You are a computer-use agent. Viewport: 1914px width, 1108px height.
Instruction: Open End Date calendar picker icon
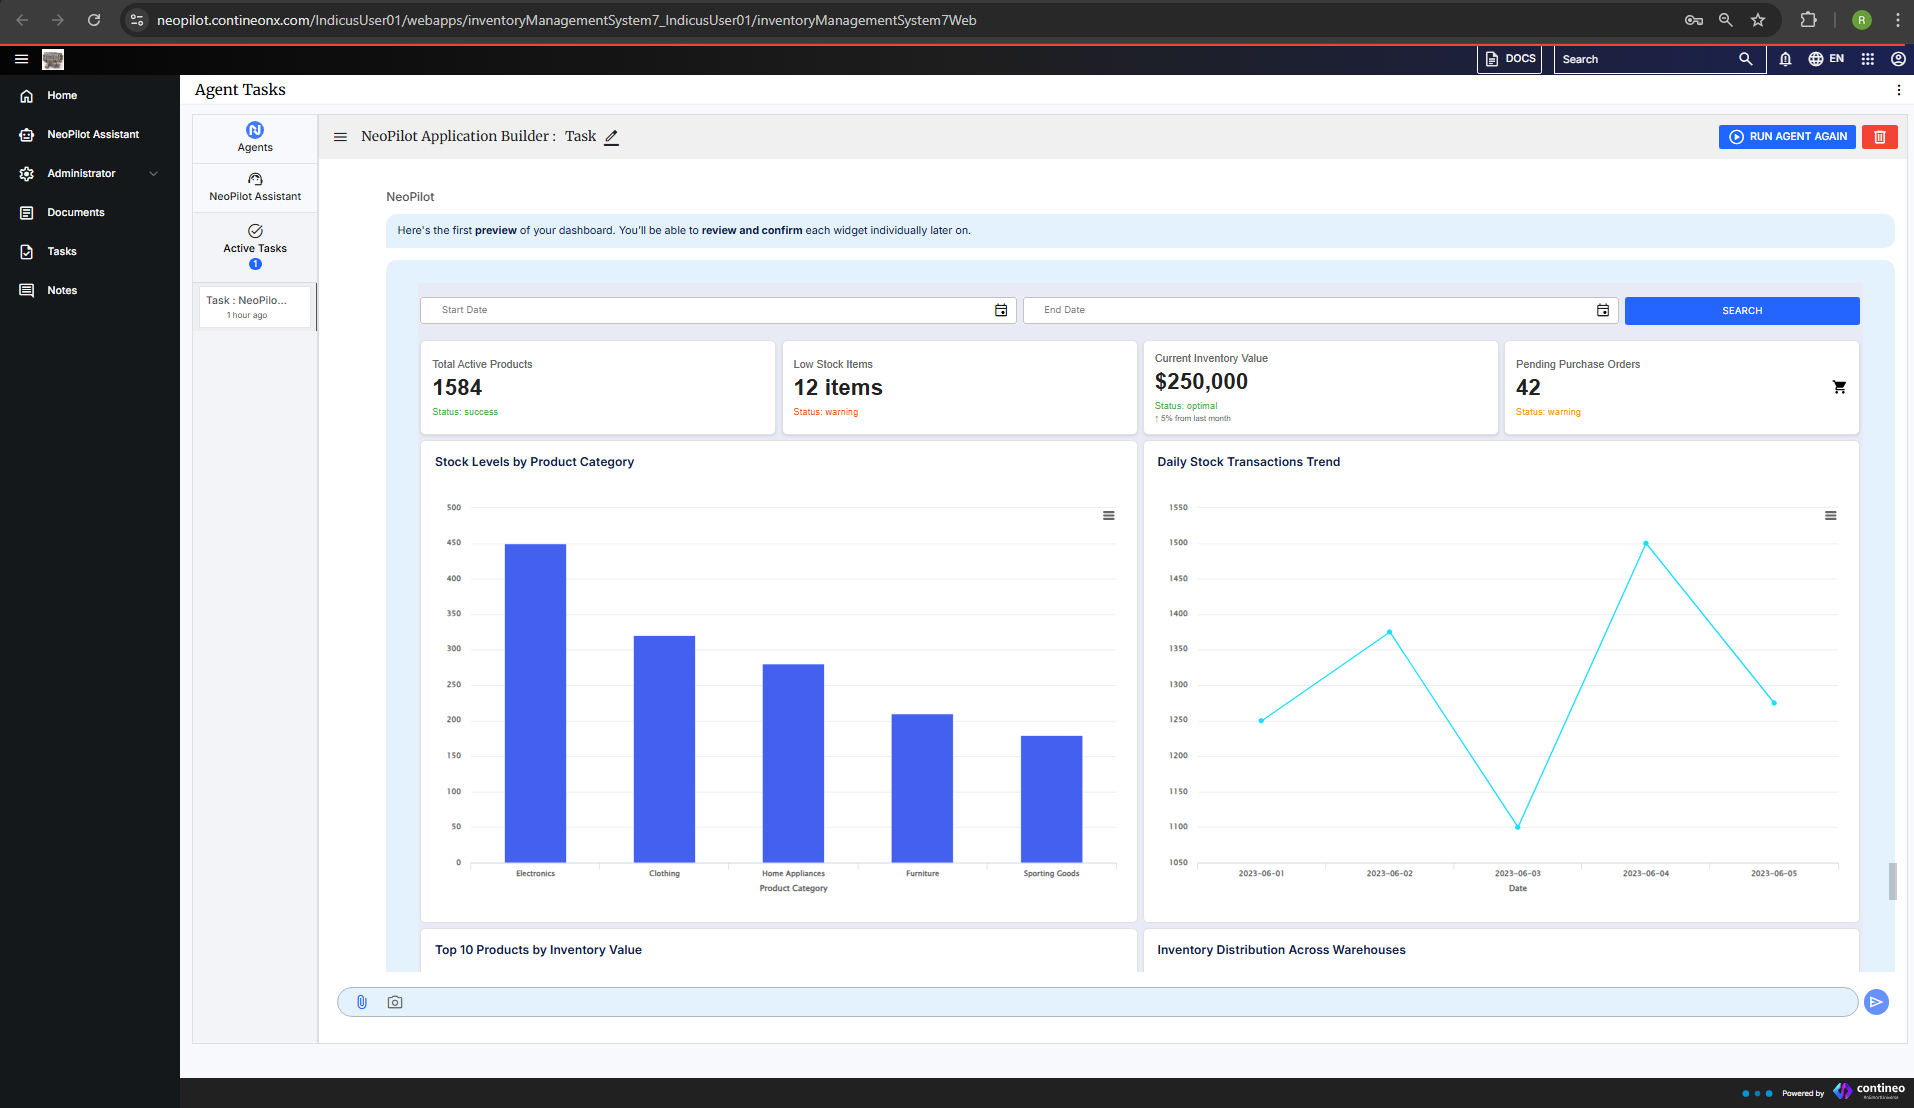[x=1603, y=310]
